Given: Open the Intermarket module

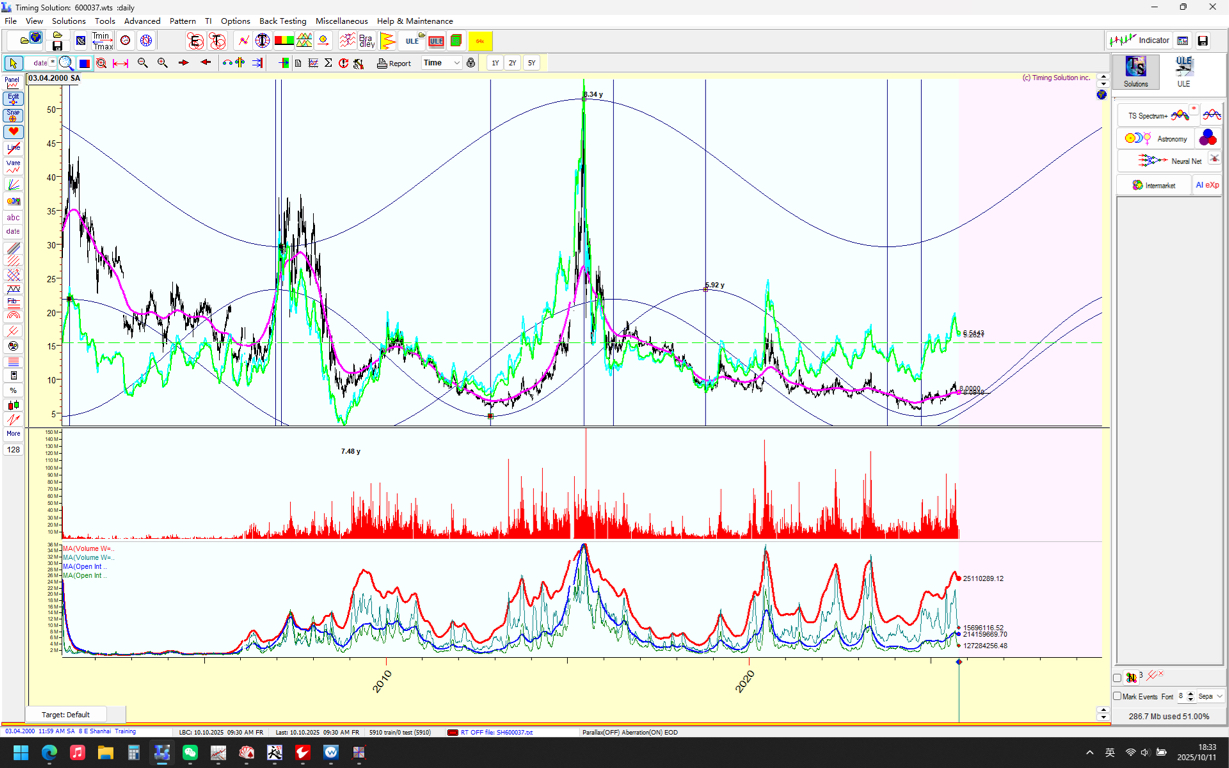Looking at the screenshot, I should point(1154,185).
